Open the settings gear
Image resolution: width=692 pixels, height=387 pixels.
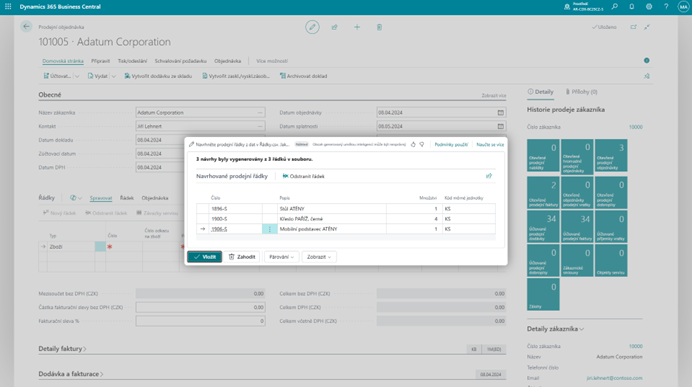pyautogui.click(x=649, y=7)
